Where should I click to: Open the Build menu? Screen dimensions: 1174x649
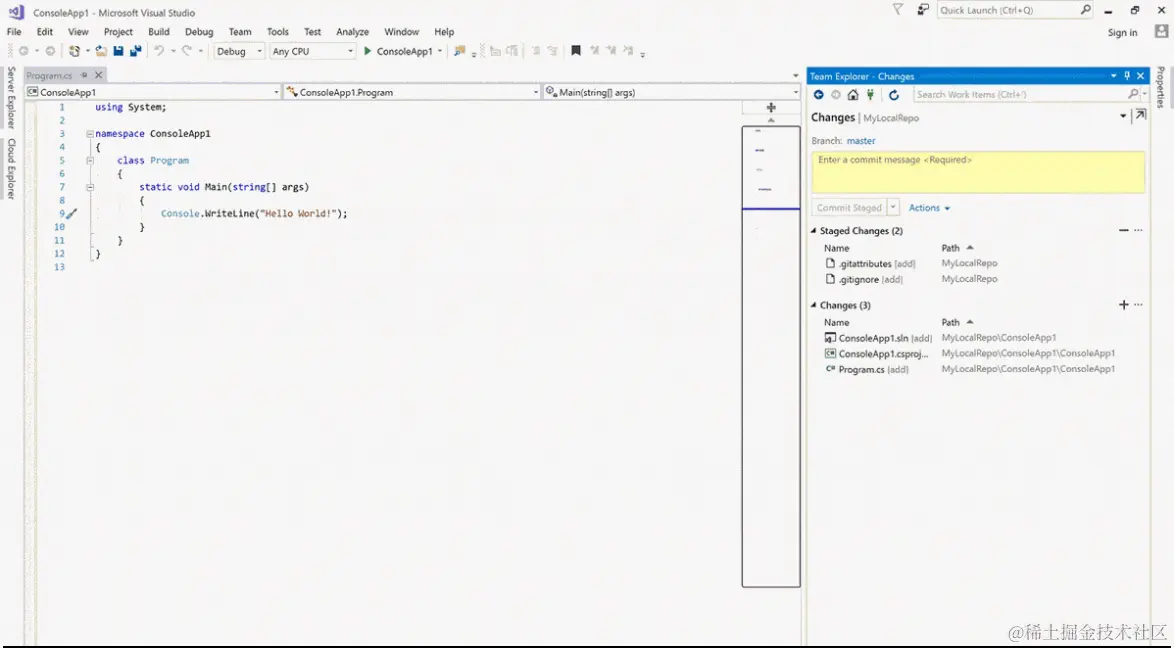pyautogui.click(x=159, y=31)
